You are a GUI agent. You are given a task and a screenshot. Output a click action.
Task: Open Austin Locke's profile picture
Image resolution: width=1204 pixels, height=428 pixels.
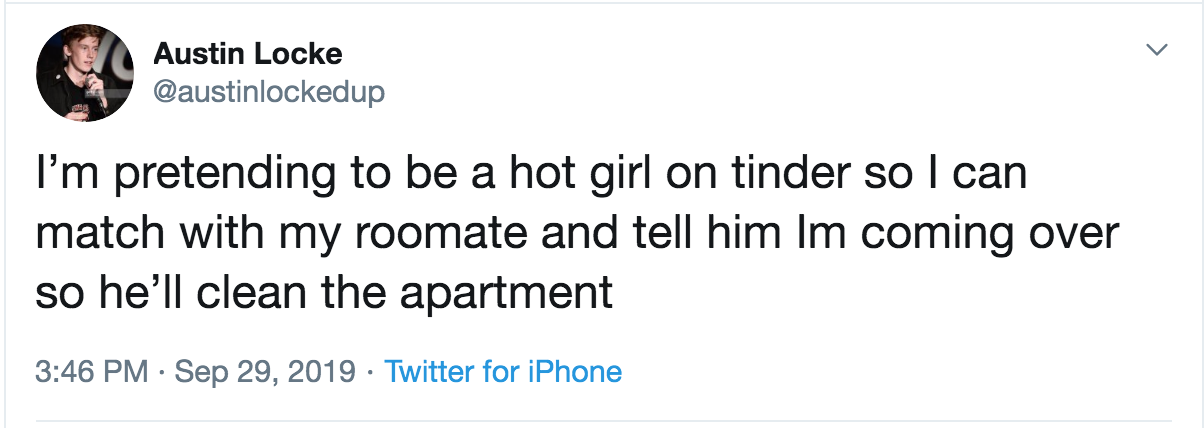pyautogui.click(x=84, y=73)
